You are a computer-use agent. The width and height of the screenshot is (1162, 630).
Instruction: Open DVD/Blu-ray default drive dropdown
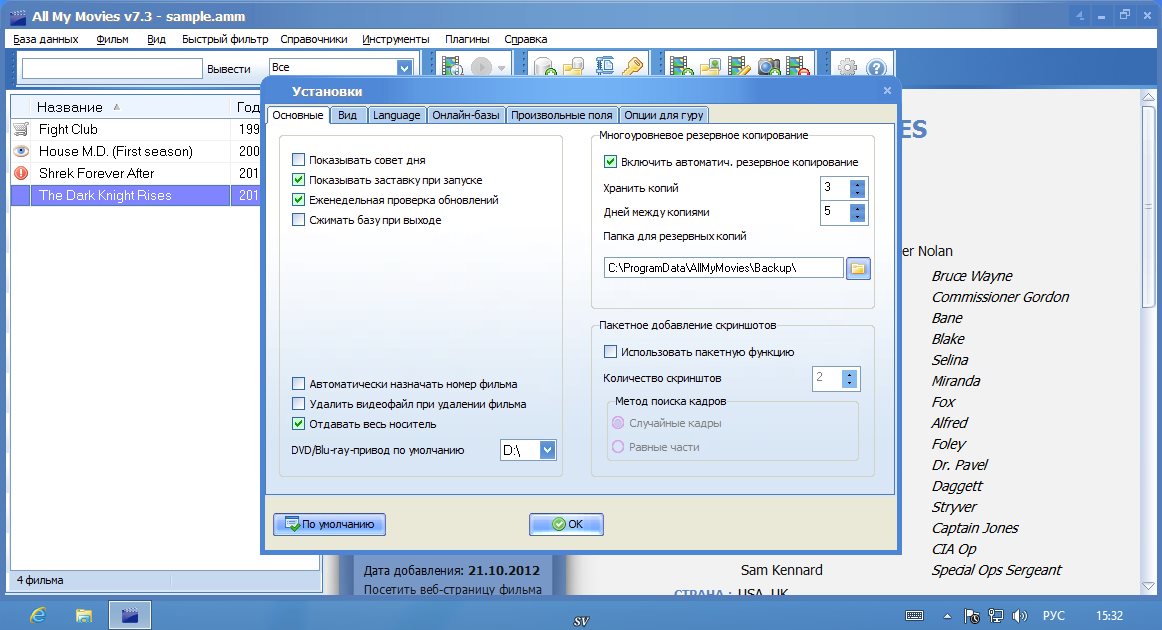tap(547, 450)
